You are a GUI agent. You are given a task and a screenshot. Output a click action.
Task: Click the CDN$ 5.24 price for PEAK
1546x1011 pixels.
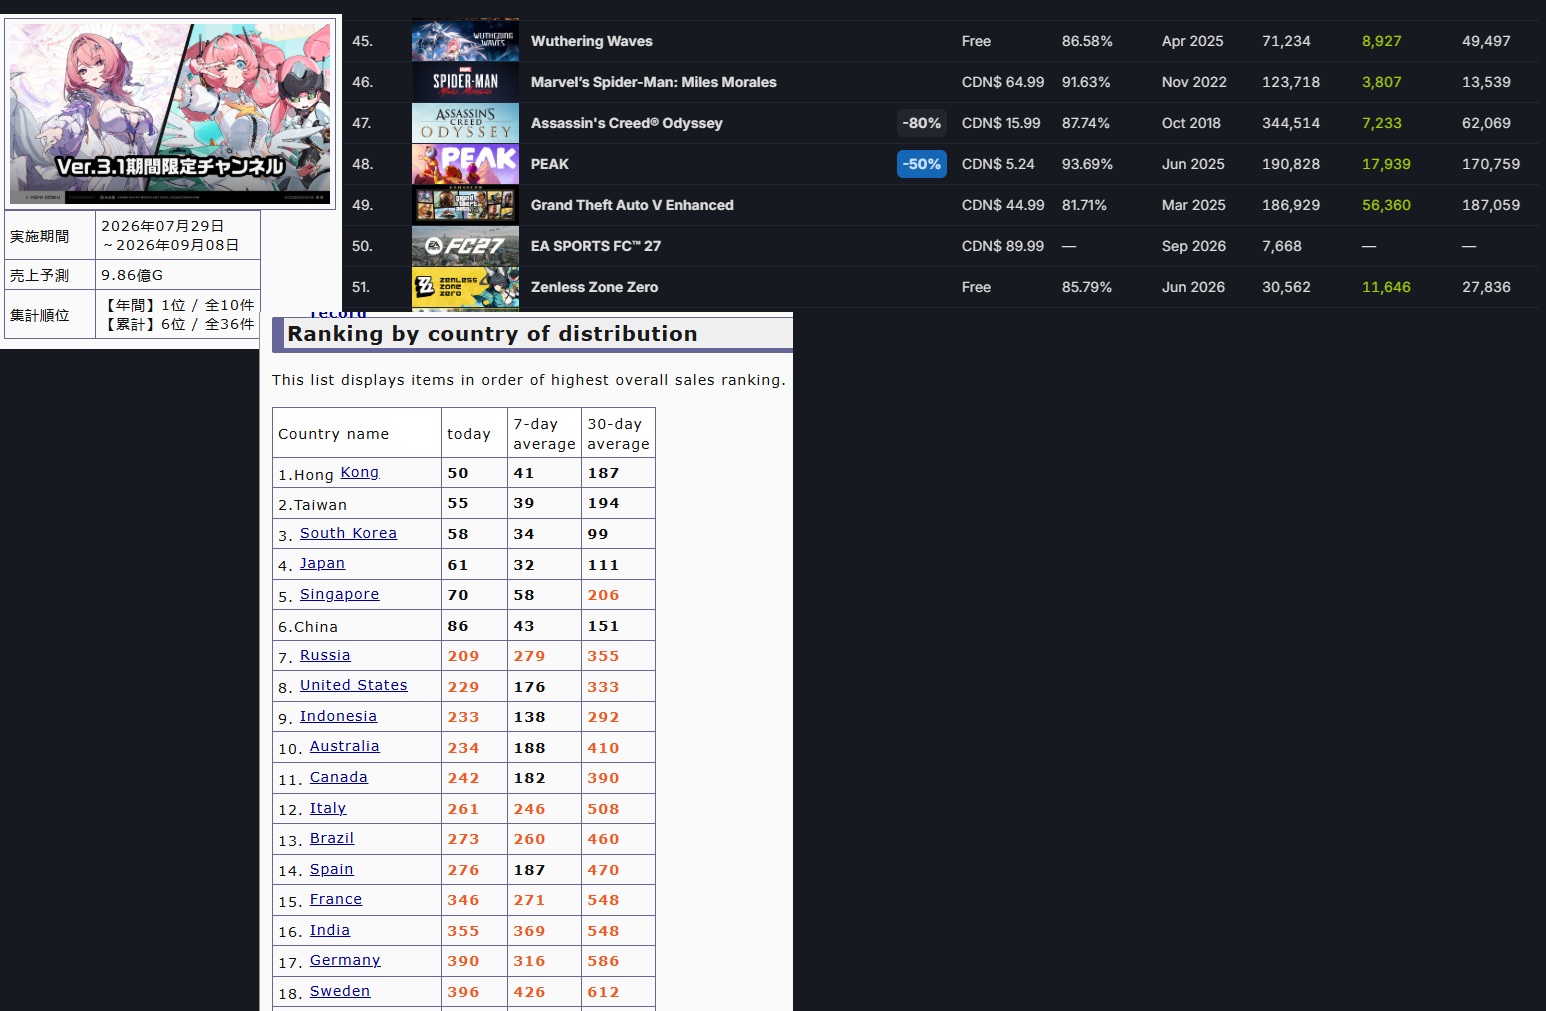click(x=998, y=164)
